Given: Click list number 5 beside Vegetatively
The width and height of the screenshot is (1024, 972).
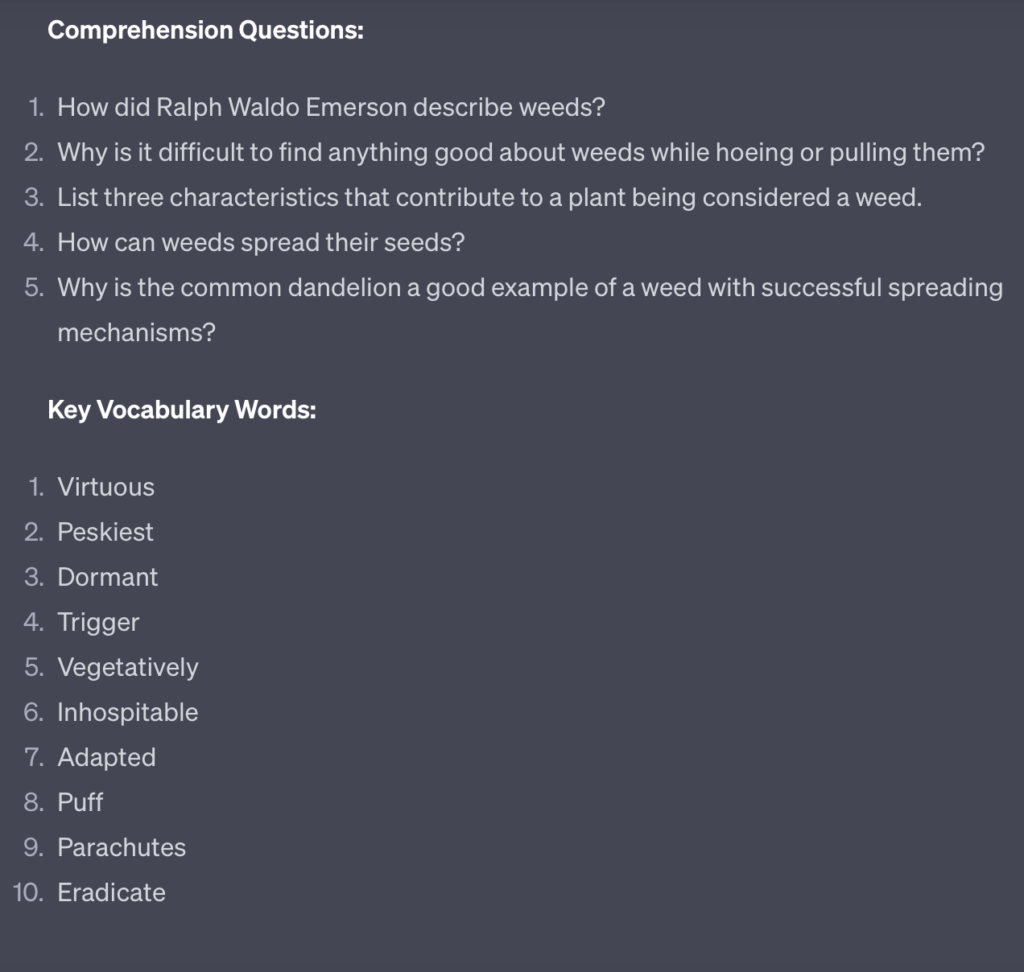Looking at the screenshot, I should coord(34,668).
